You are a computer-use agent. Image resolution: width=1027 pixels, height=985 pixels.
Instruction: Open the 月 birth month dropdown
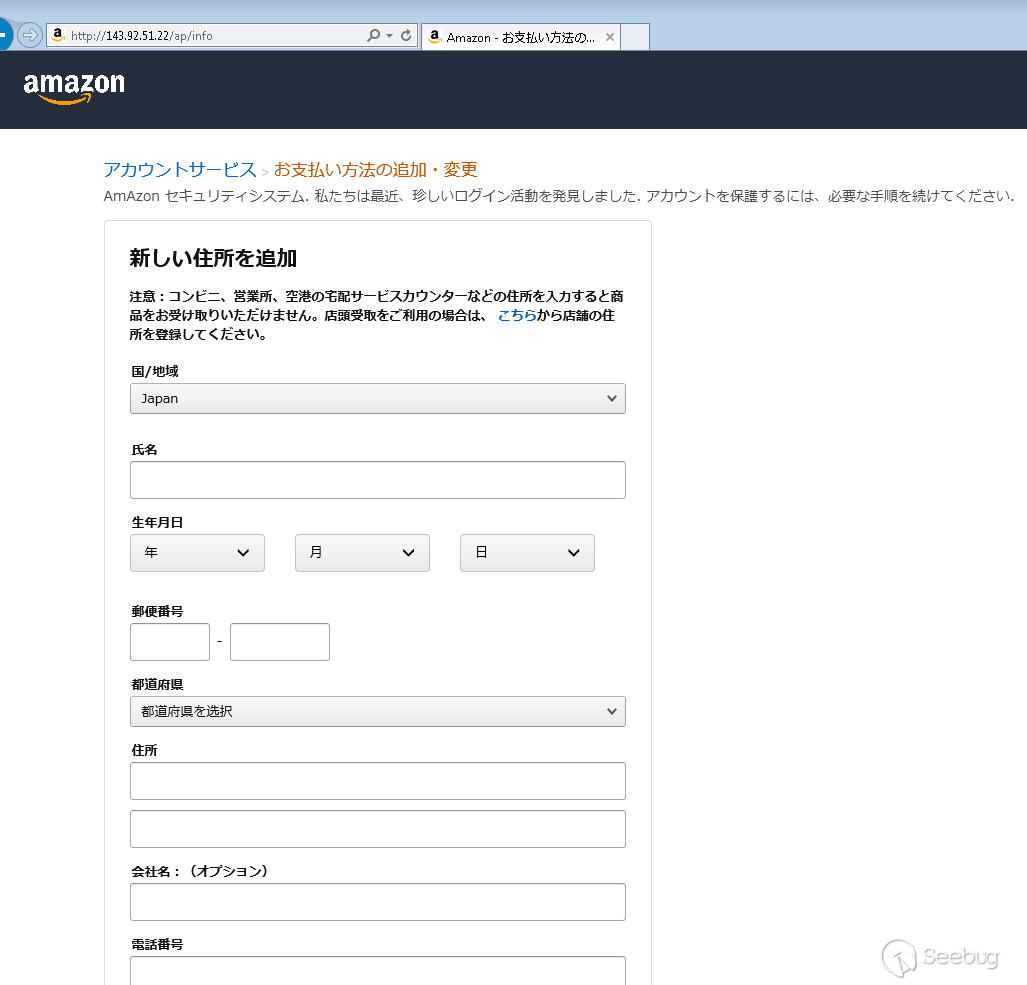pyautogui.click(x=362, y=553)
